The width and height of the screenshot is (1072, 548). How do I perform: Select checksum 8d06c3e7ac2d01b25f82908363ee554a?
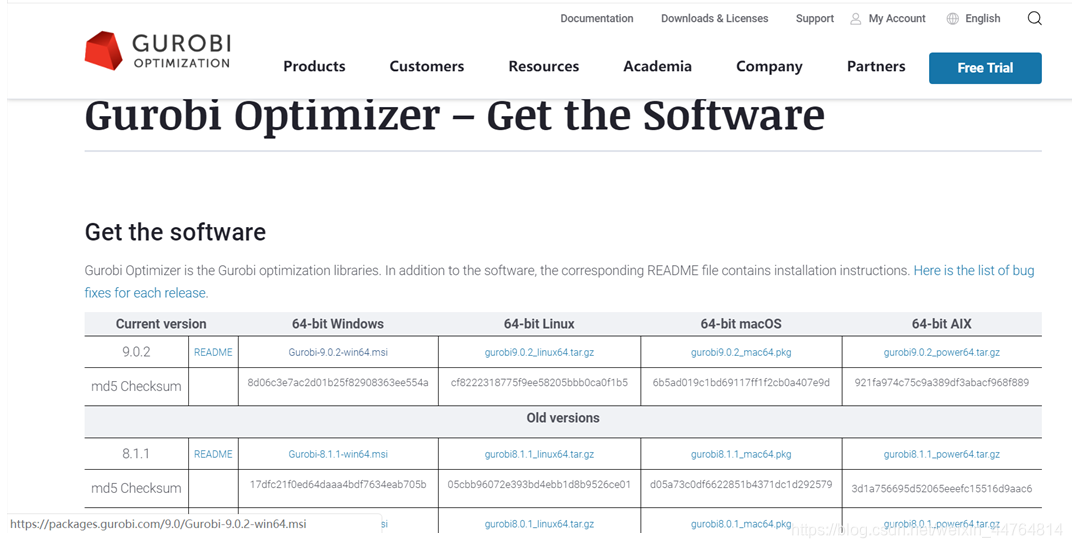coord(338,382)
